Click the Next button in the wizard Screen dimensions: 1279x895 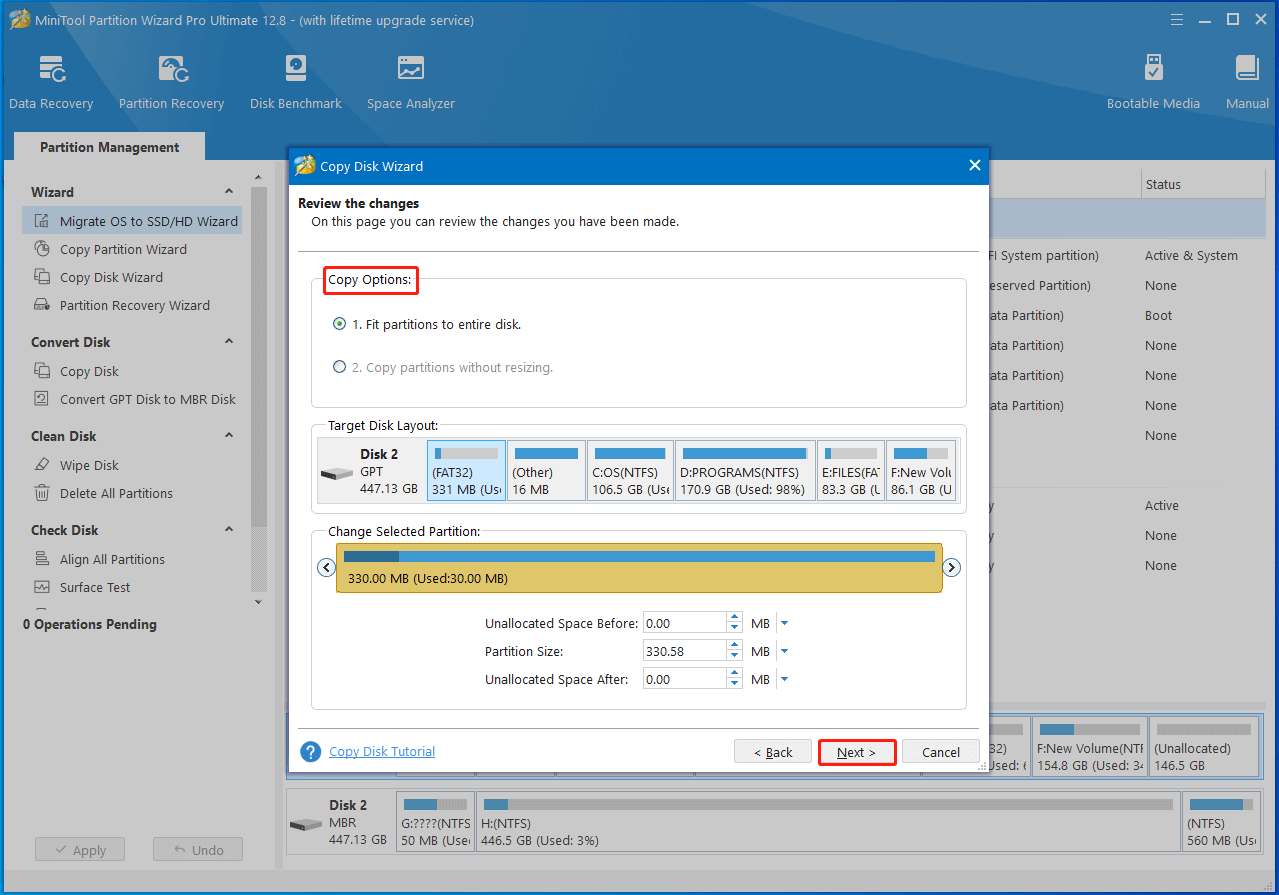856,752
